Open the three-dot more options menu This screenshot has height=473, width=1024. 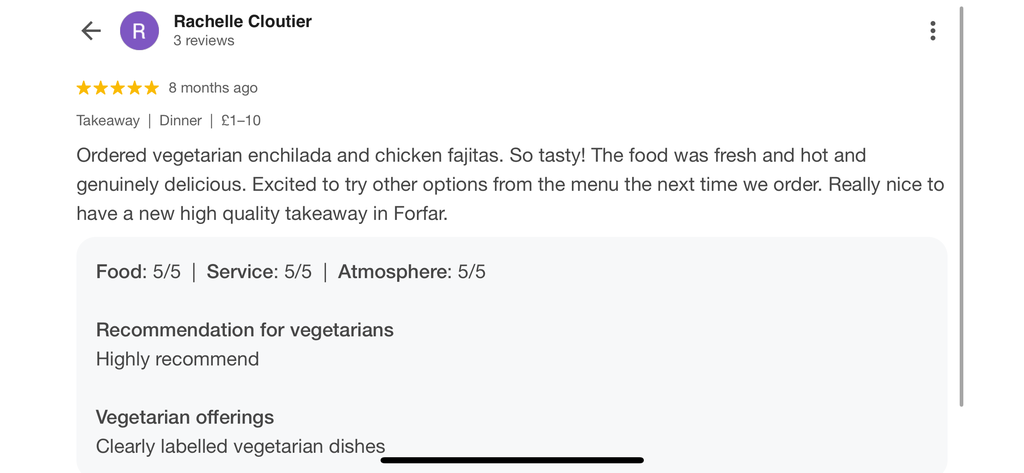coord(933,31)
